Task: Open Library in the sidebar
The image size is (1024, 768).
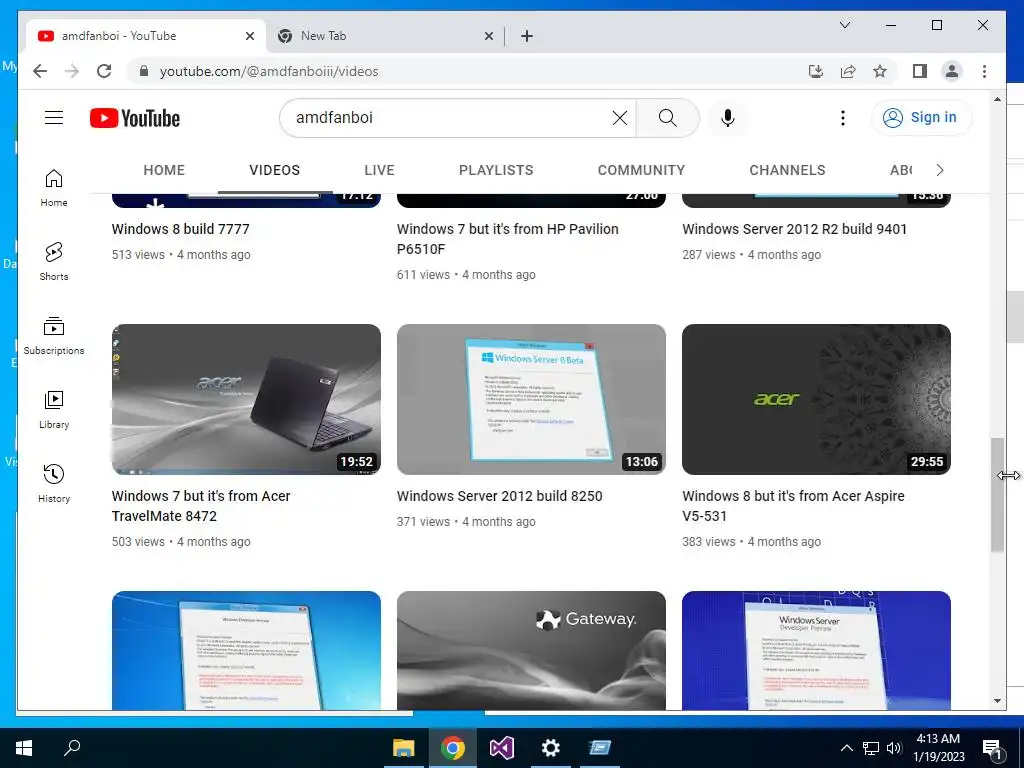Action: [54, 409]
